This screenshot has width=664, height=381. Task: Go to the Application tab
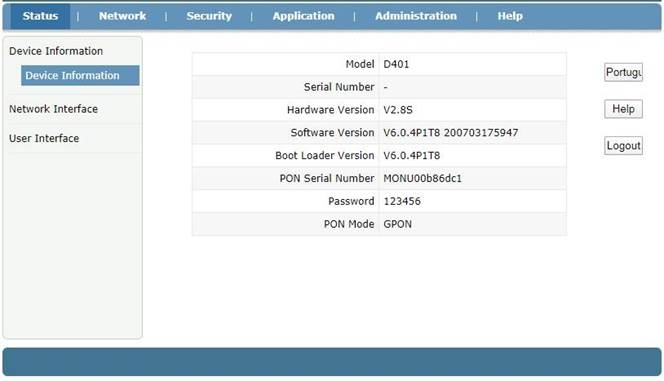[x=303, y=16]
